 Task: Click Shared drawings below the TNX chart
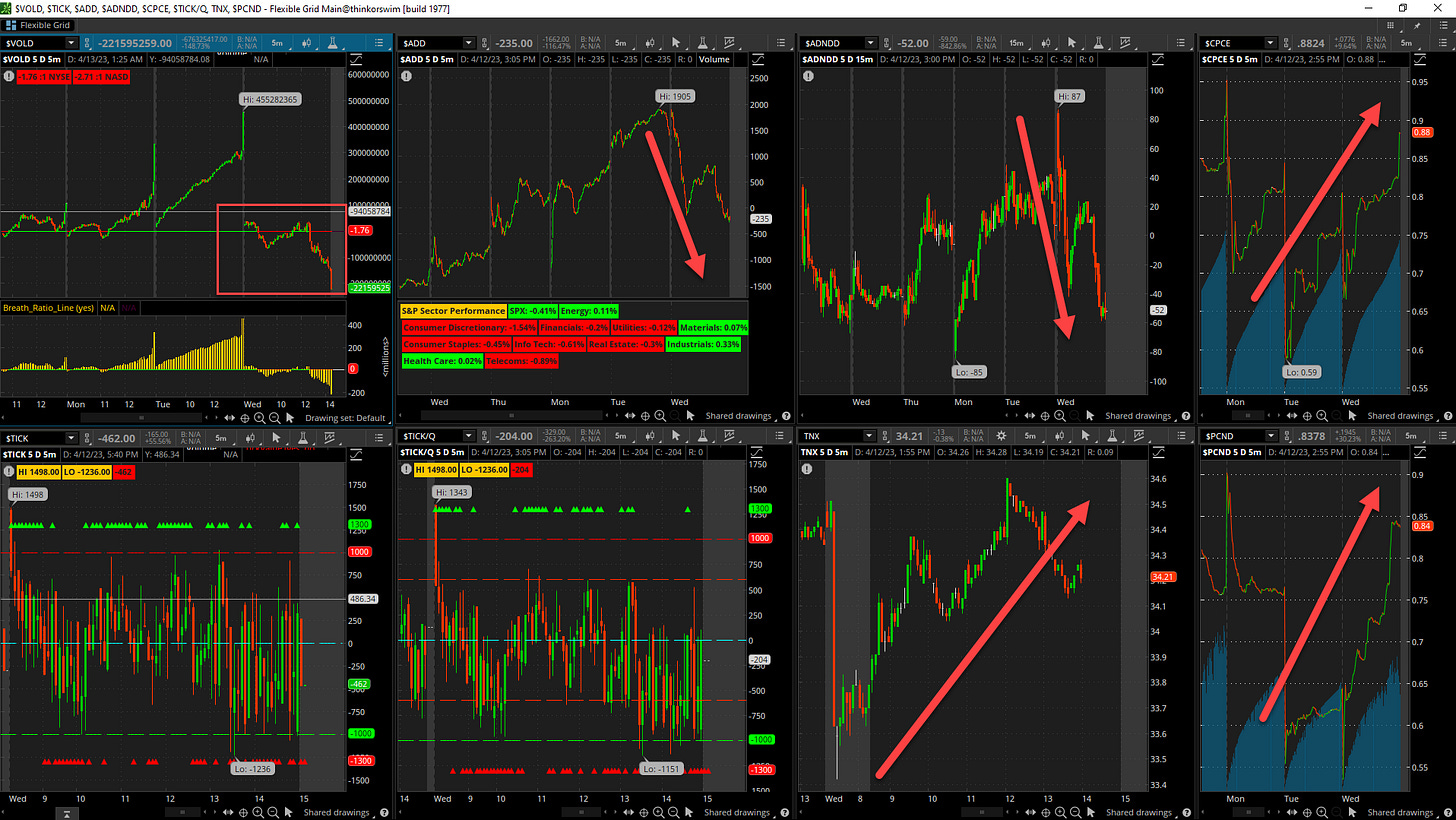pyautogui.click(x=1137, y=812)
